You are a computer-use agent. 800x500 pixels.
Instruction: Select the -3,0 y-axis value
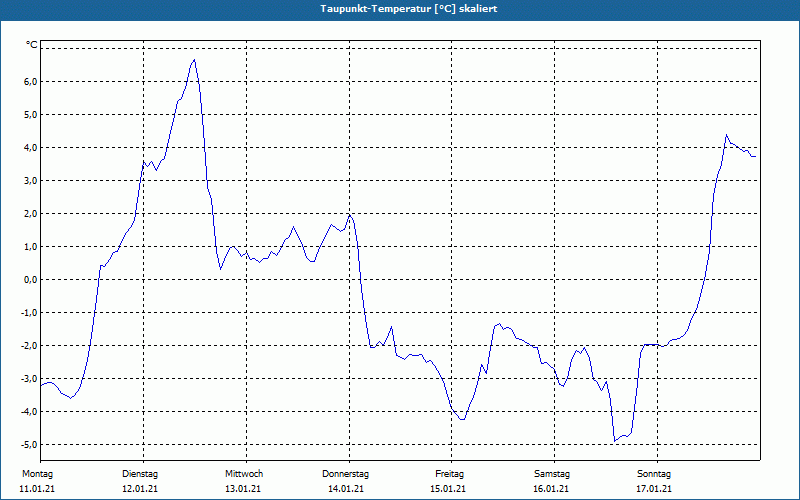tap(29, 379)
